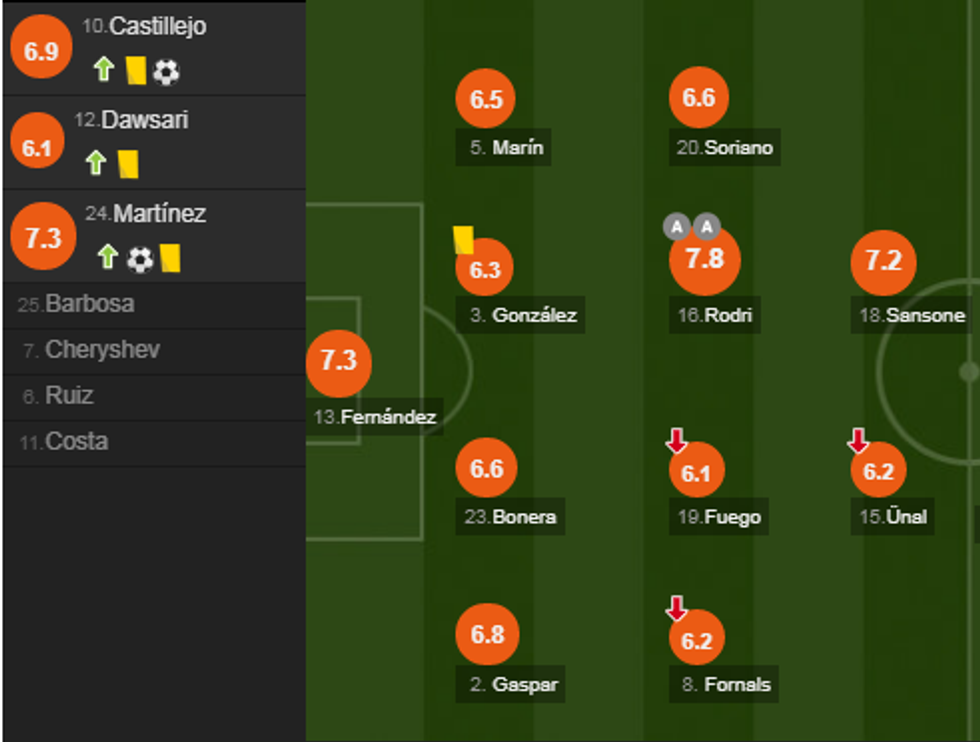Click the assist badge above Rodri

[677, 227]
